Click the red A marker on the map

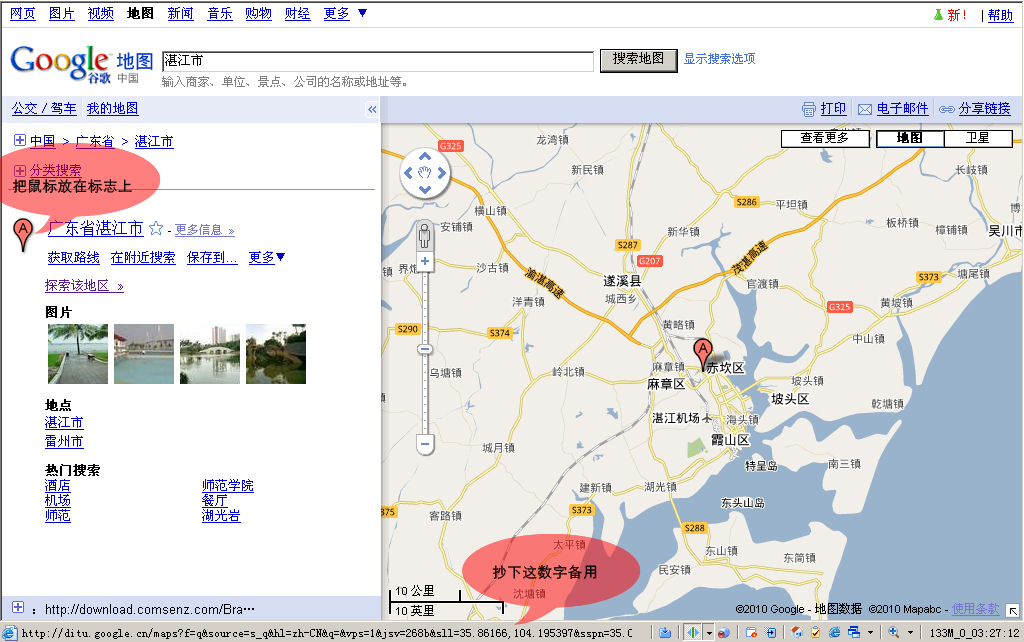pyautogui.click(x=703, y=355)
